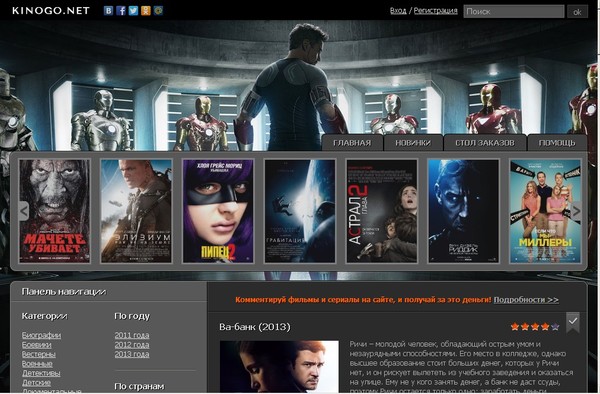The width and height of the screenshot is (600, 394).
Task: Open the Facebook social icon
Action: [x=121, y=11]
